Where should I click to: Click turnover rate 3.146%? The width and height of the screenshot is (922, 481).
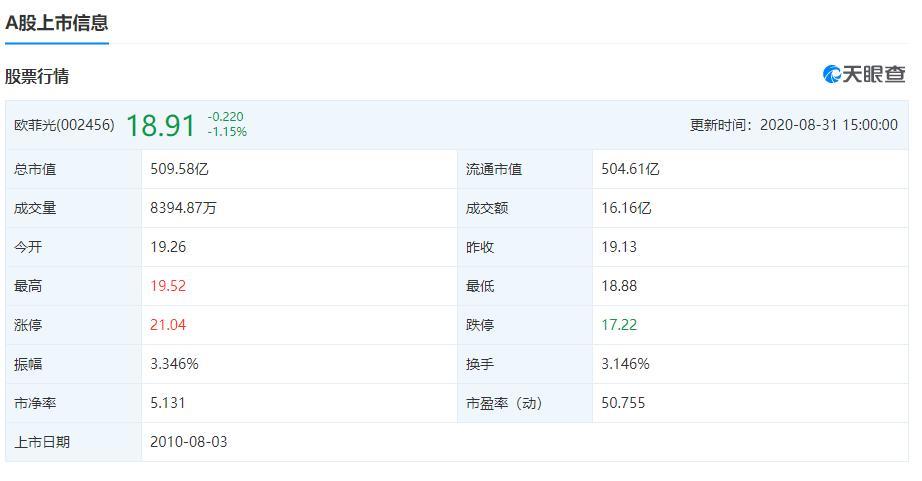click(x=625, y=363)
